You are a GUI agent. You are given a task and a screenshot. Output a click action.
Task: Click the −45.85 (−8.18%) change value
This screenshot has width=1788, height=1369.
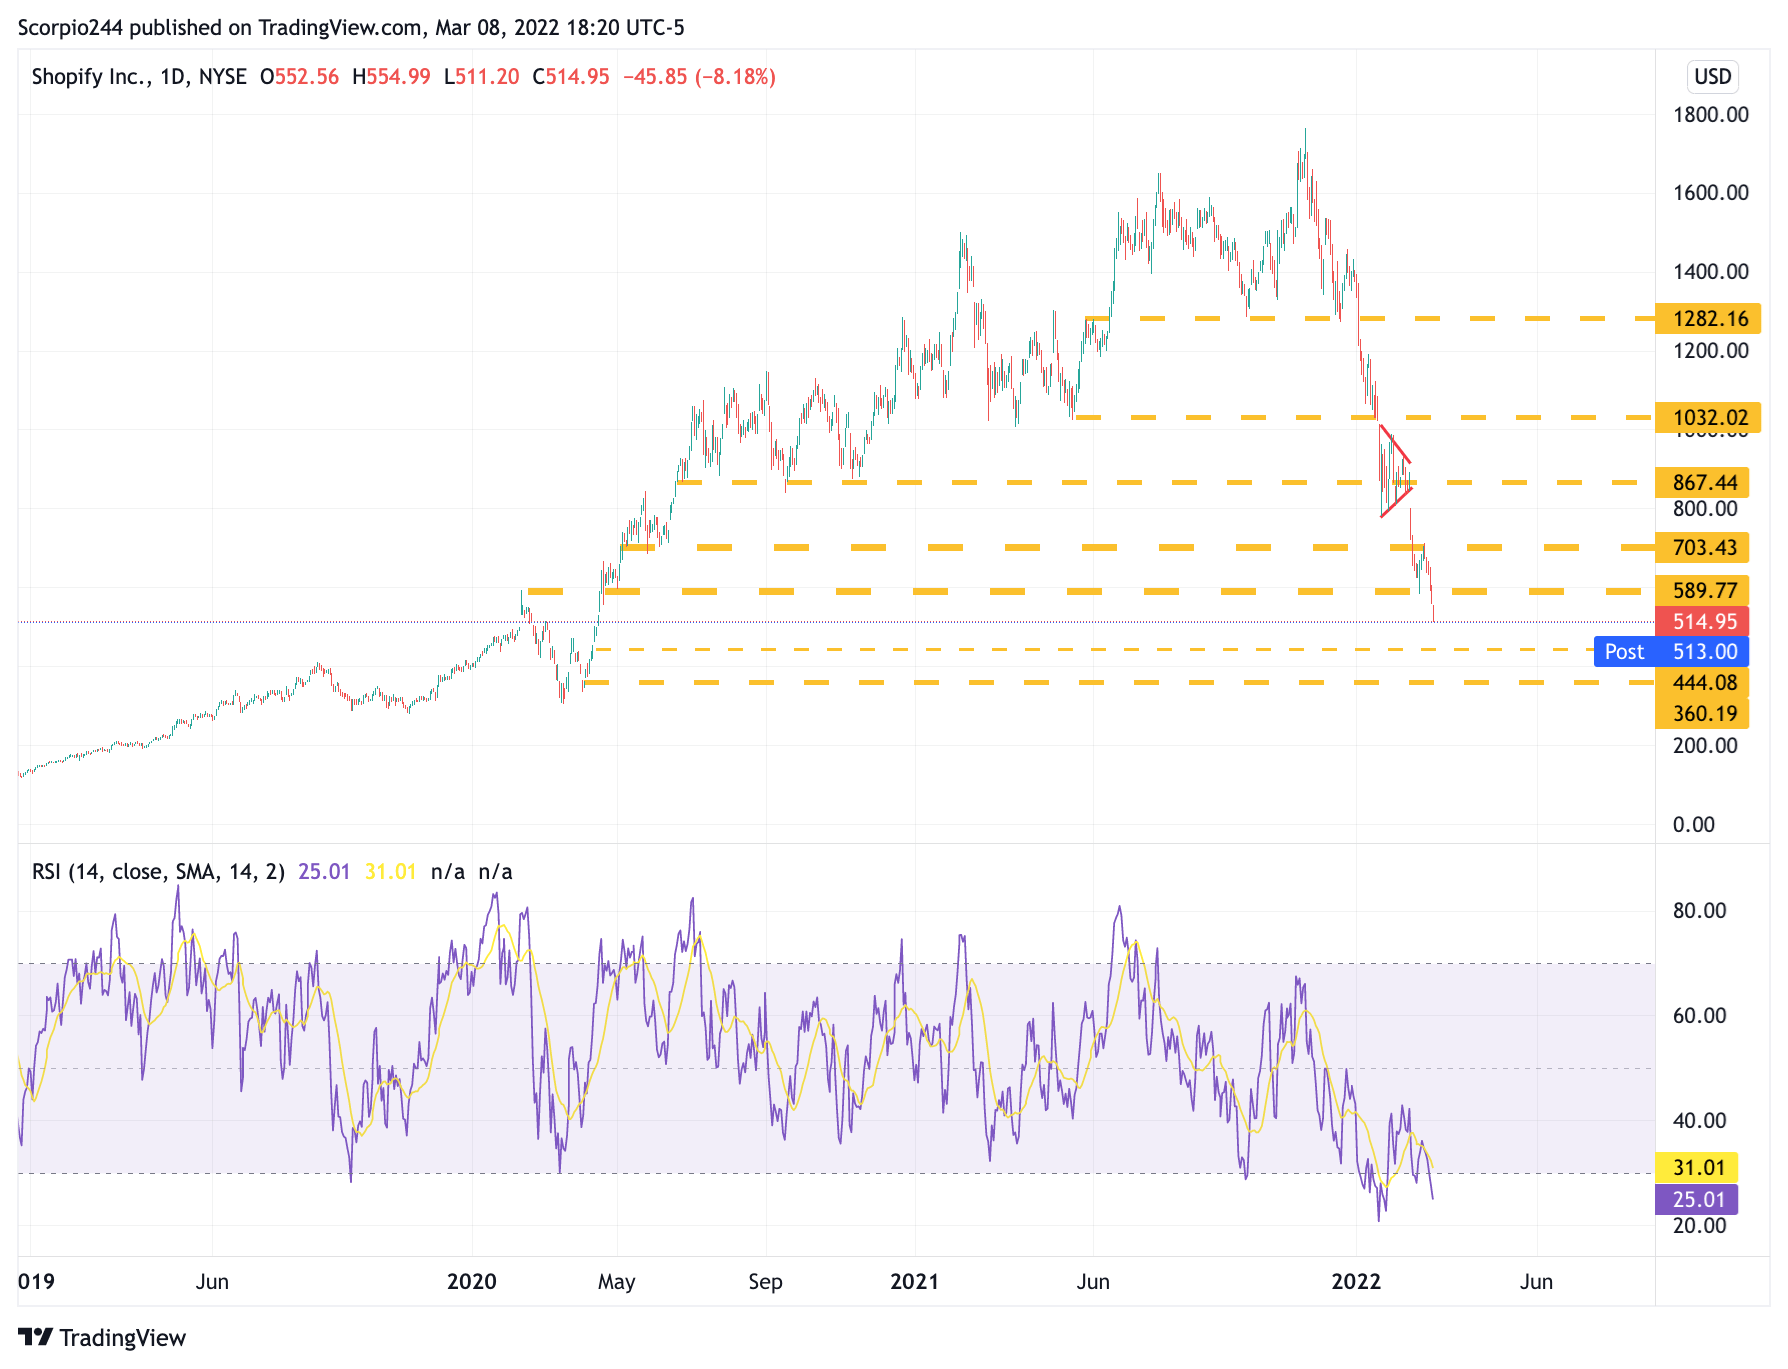coord(699,77)
